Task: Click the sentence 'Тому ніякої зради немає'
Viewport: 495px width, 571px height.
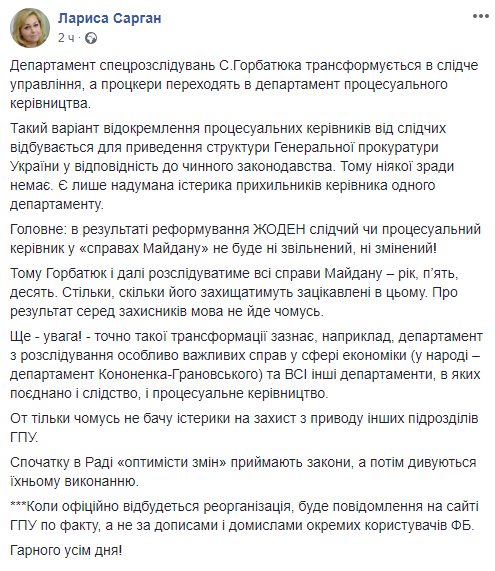Action: (232, 176)
